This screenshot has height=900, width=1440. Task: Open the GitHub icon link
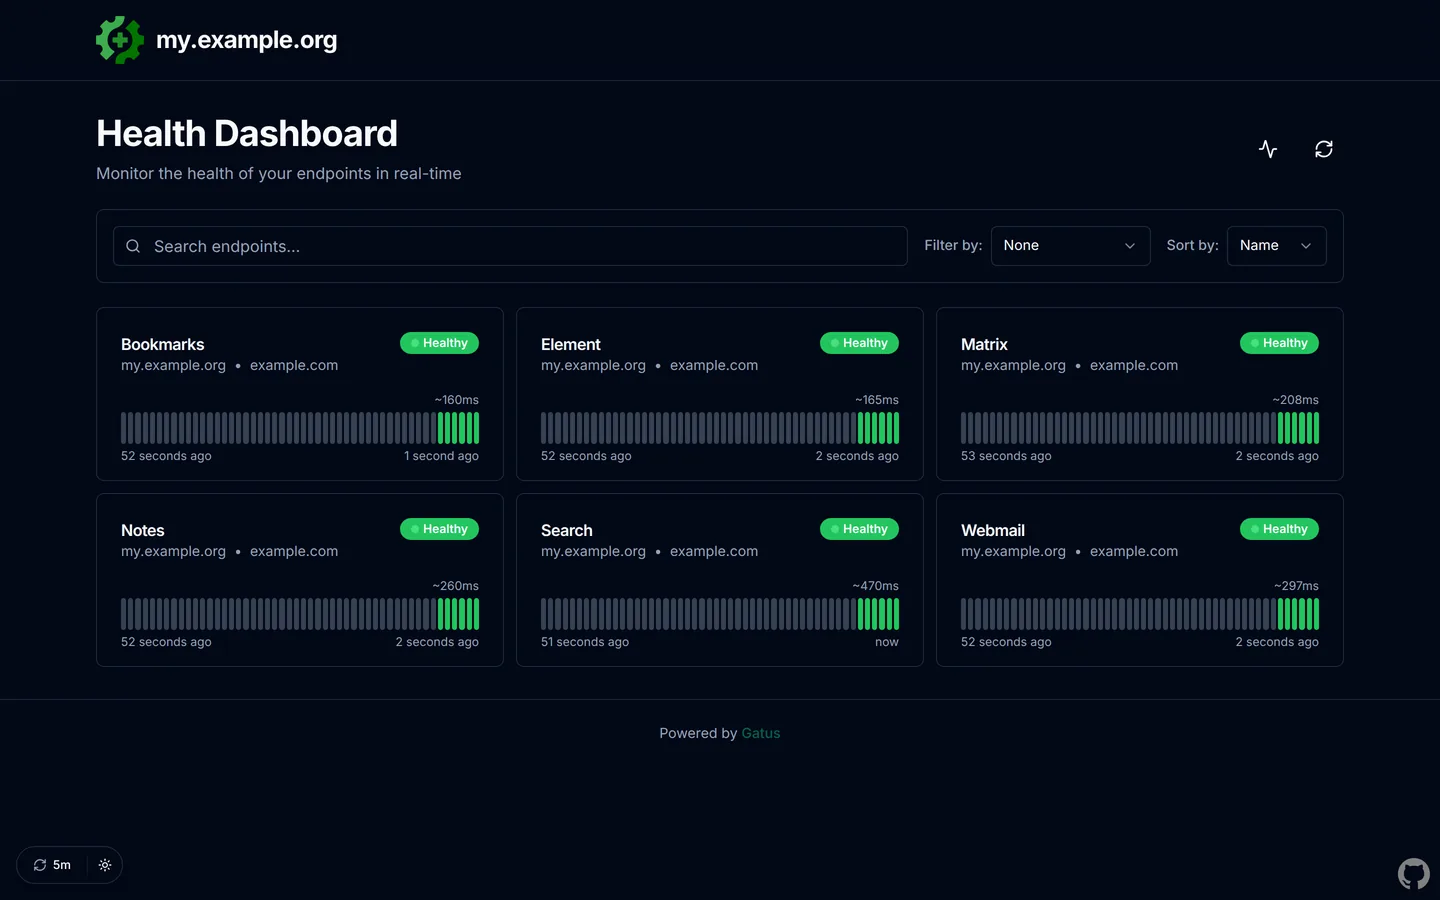pos(1414,874)
